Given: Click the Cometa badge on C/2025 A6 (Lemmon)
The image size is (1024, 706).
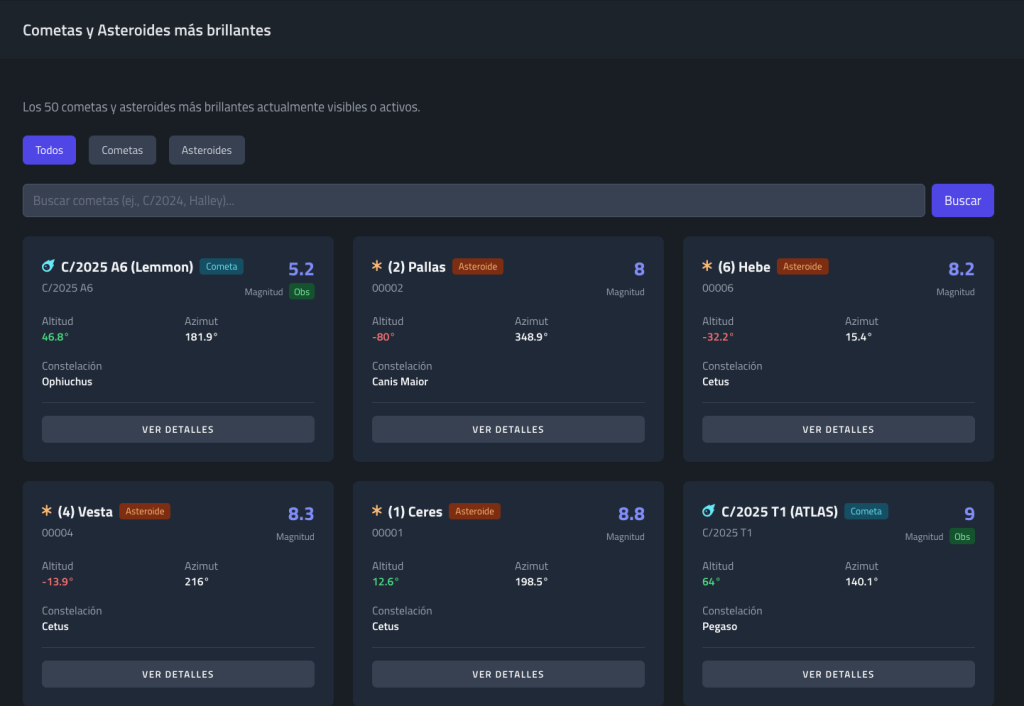Looking at the screenshot, I should point(221,266).
